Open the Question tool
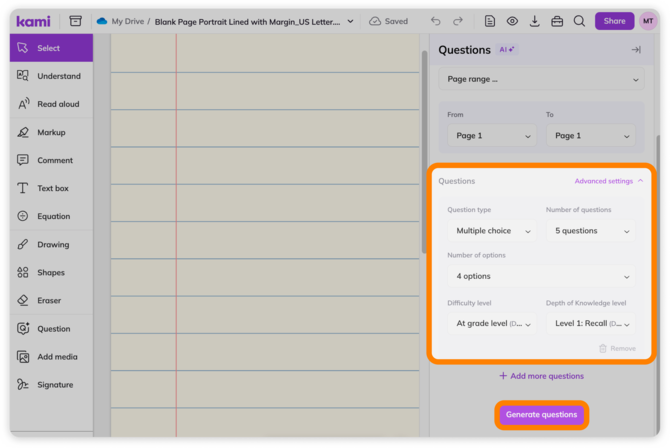 pos(51,329)
